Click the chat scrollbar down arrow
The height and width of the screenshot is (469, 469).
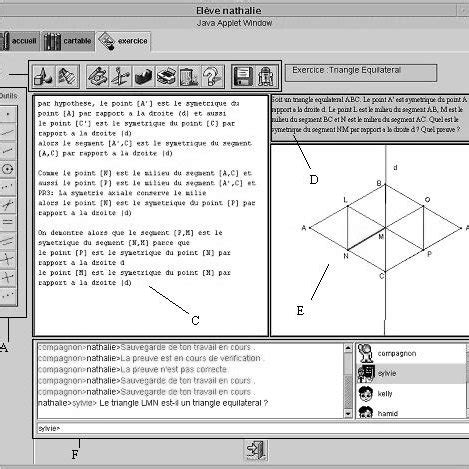348,414
